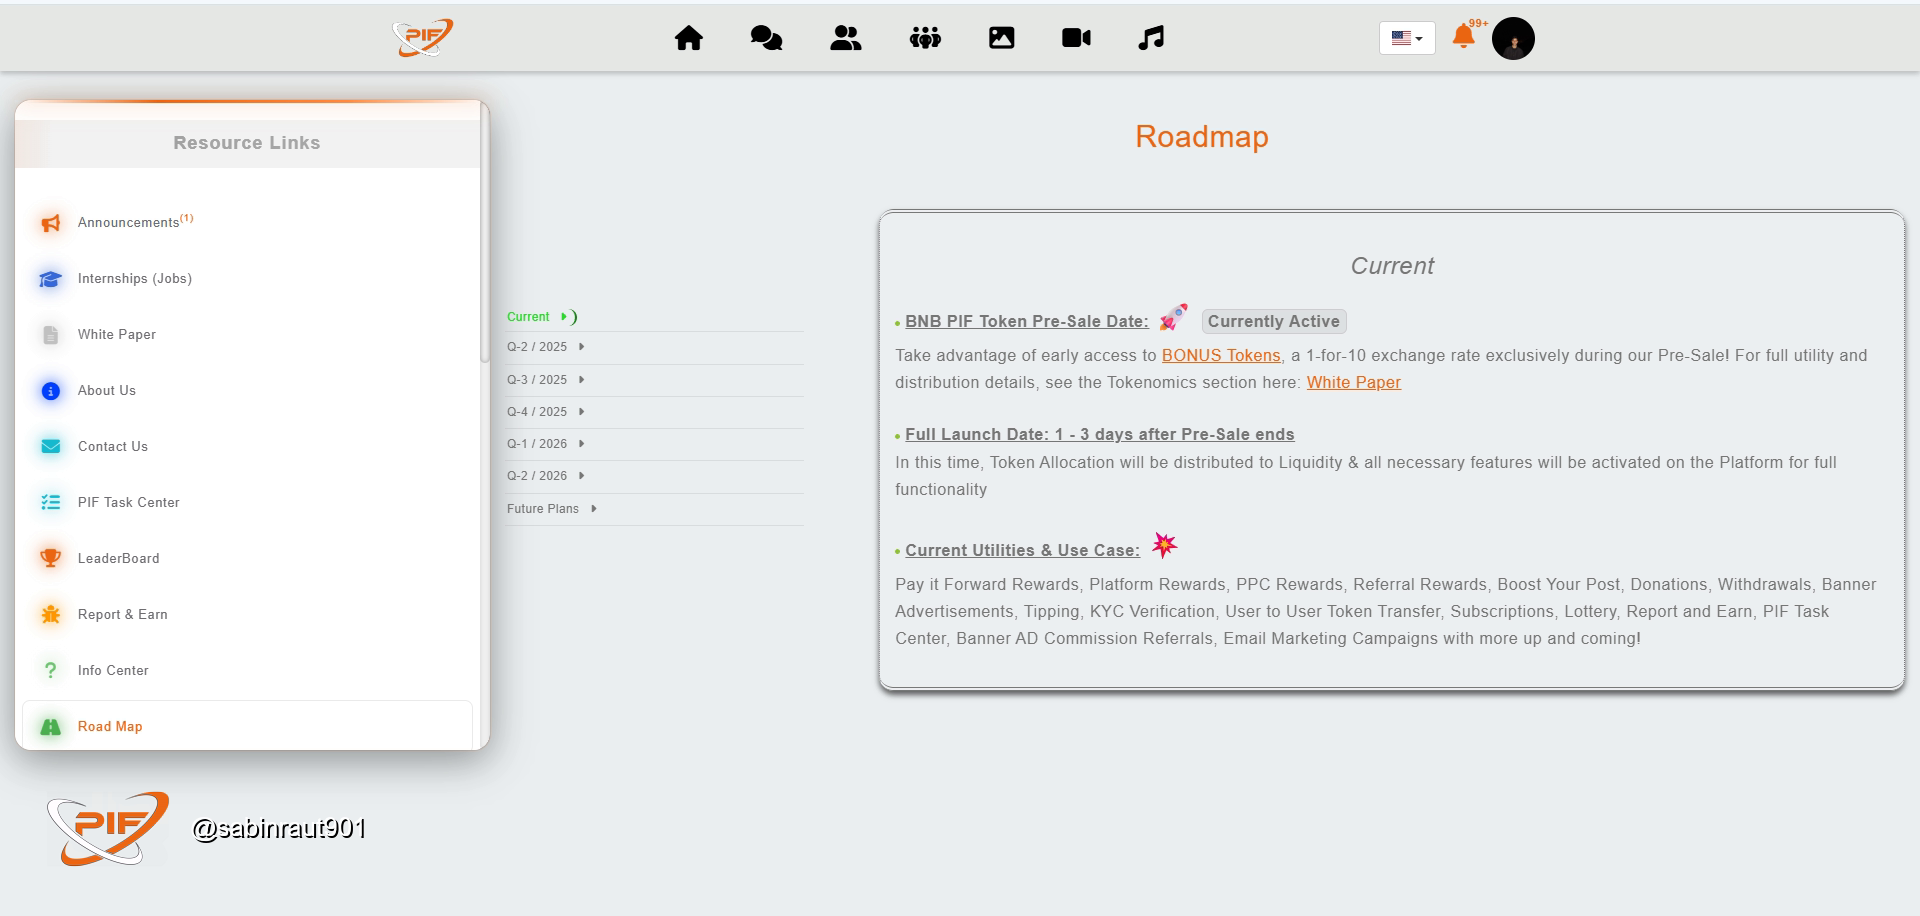The height and width of the screenshot is (916, 1920).
Task: Click the PIF logo in header
Action: pos(422,38)
